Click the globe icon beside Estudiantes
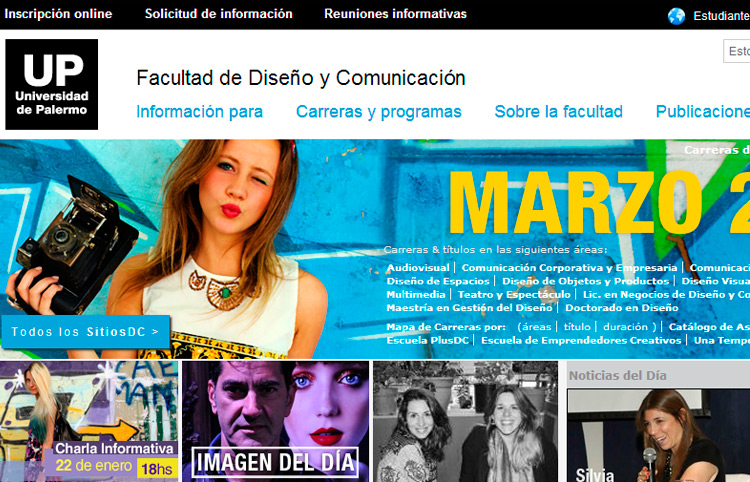 677,15
